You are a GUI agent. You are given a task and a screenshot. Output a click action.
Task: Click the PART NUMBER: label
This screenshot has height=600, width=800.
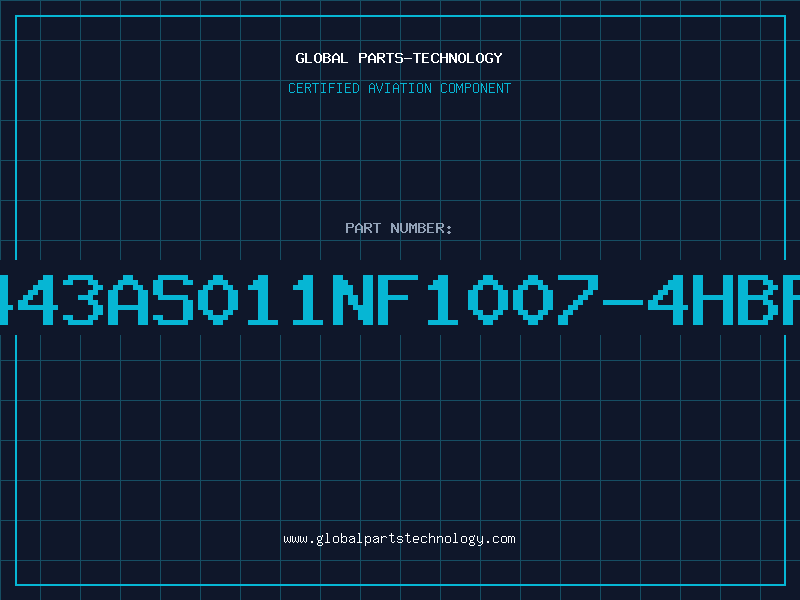399,228
